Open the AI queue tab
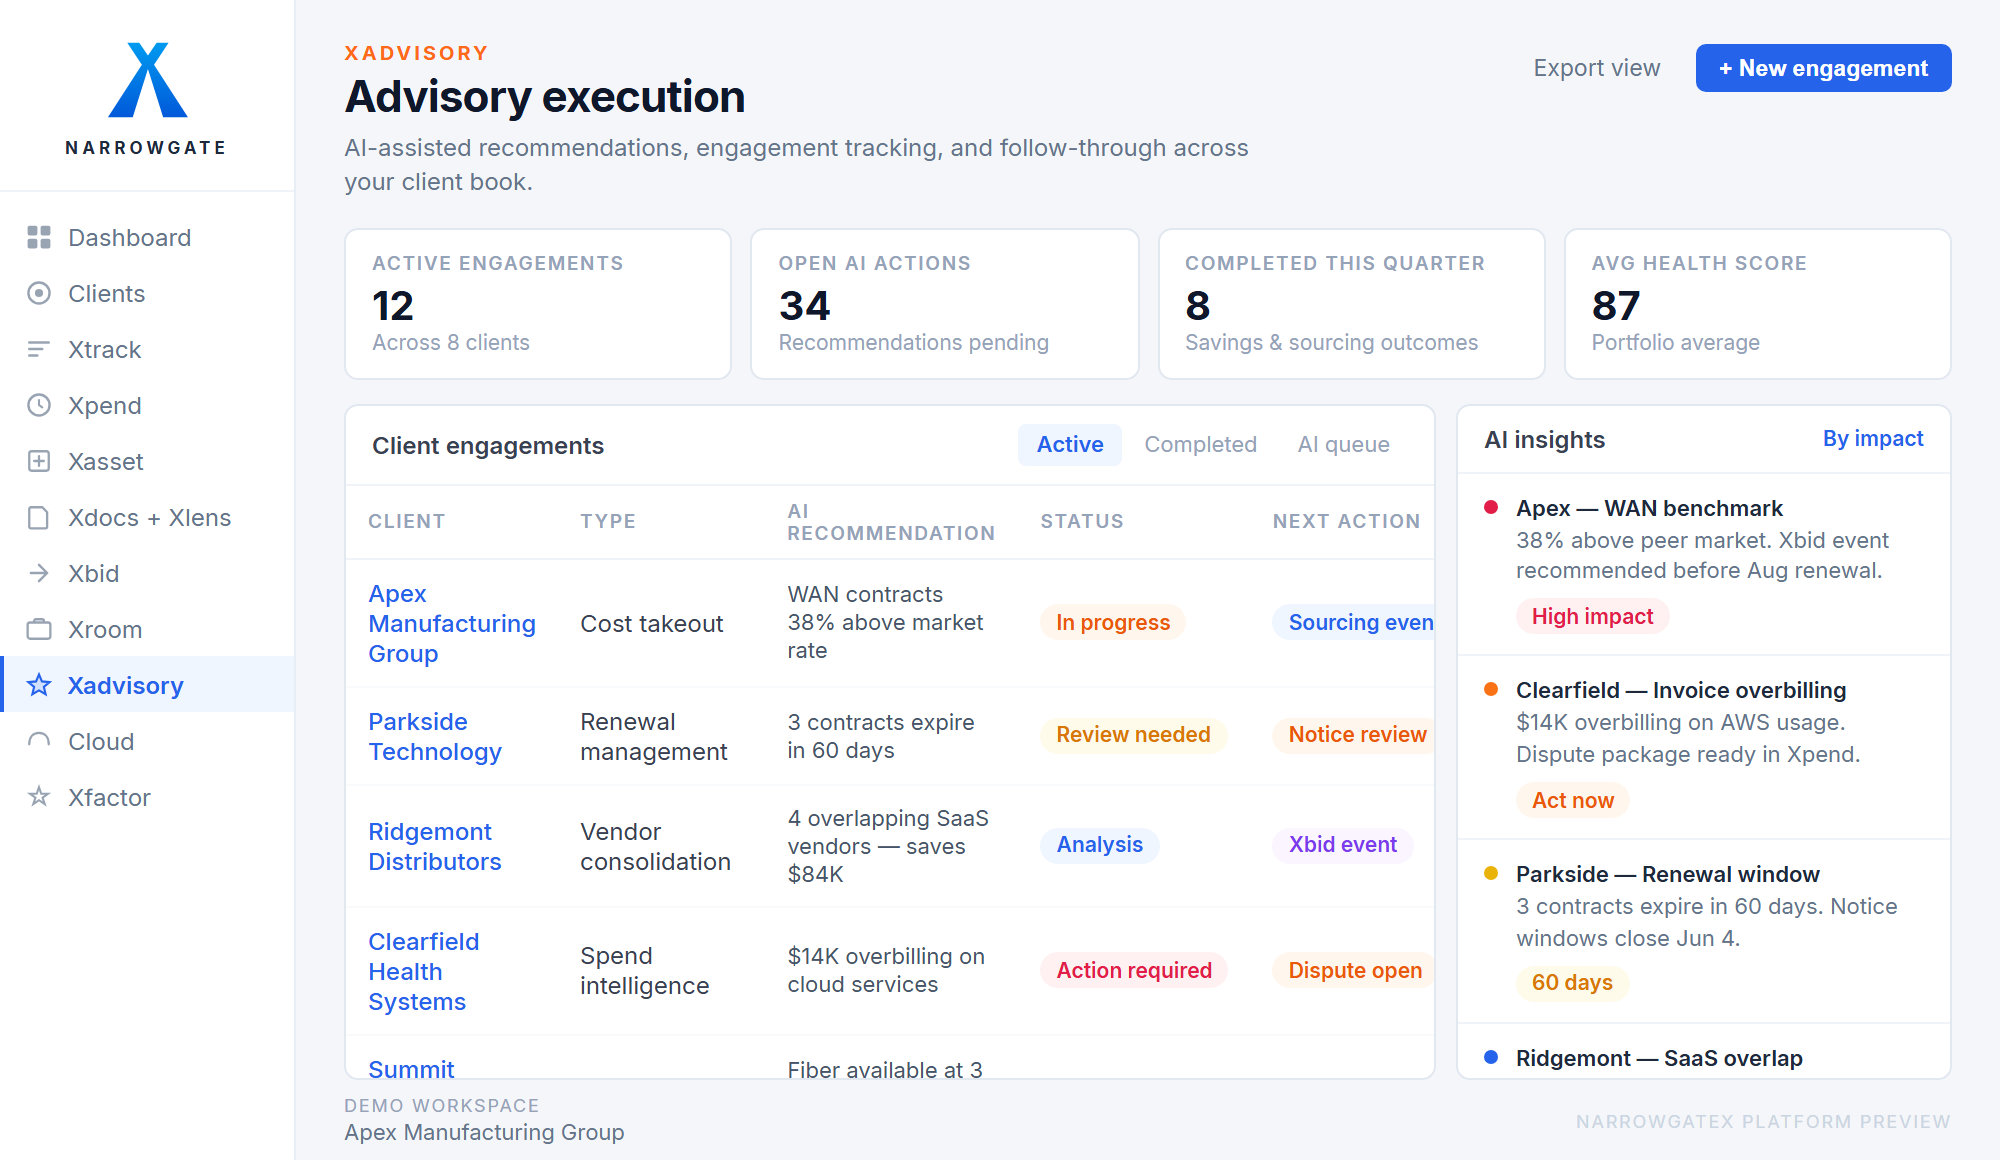 click(x=1343, y=445)
